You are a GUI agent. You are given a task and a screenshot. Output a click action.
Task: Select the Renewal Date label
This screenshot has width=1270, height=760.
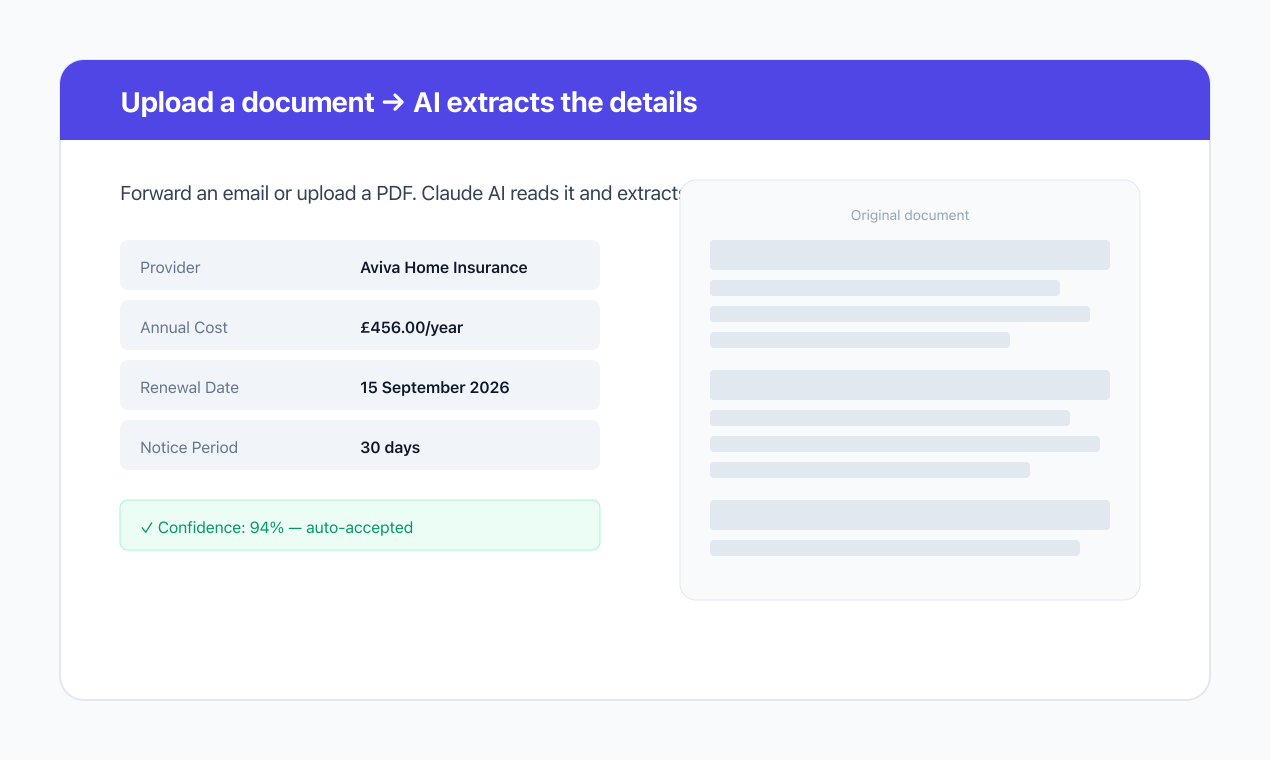(x=189, y=387)
